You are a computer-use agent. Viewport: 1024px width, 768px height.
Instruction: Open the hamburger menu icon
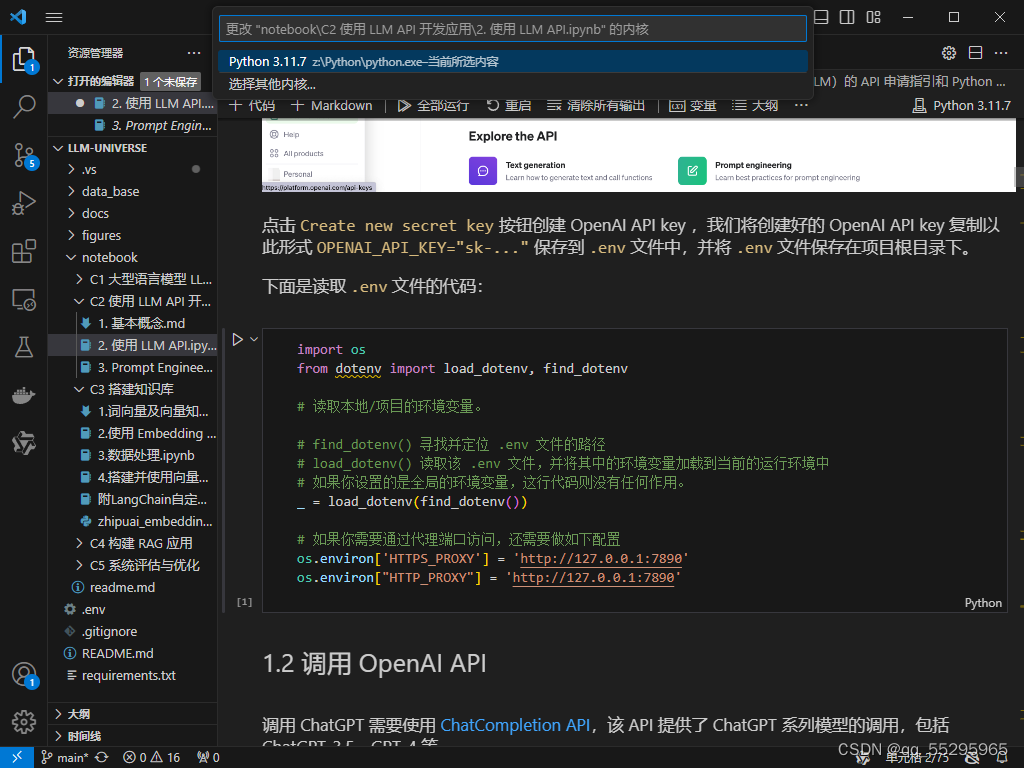[54, 17]
